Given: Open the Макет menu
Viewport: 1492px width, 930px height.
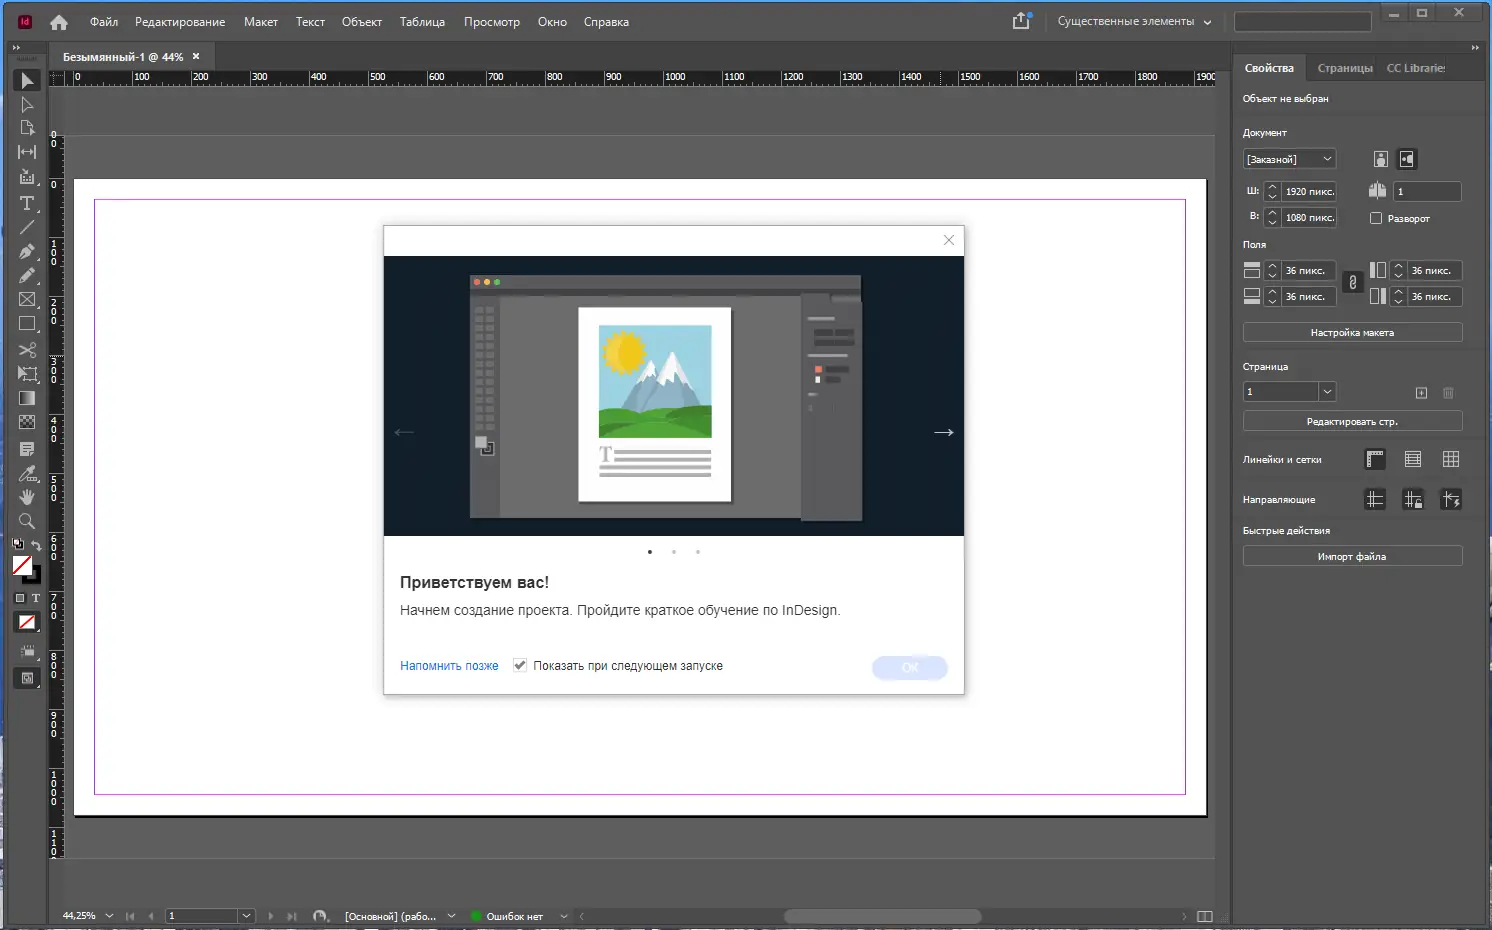Looking at the screenshot, I should pos(260,21).
